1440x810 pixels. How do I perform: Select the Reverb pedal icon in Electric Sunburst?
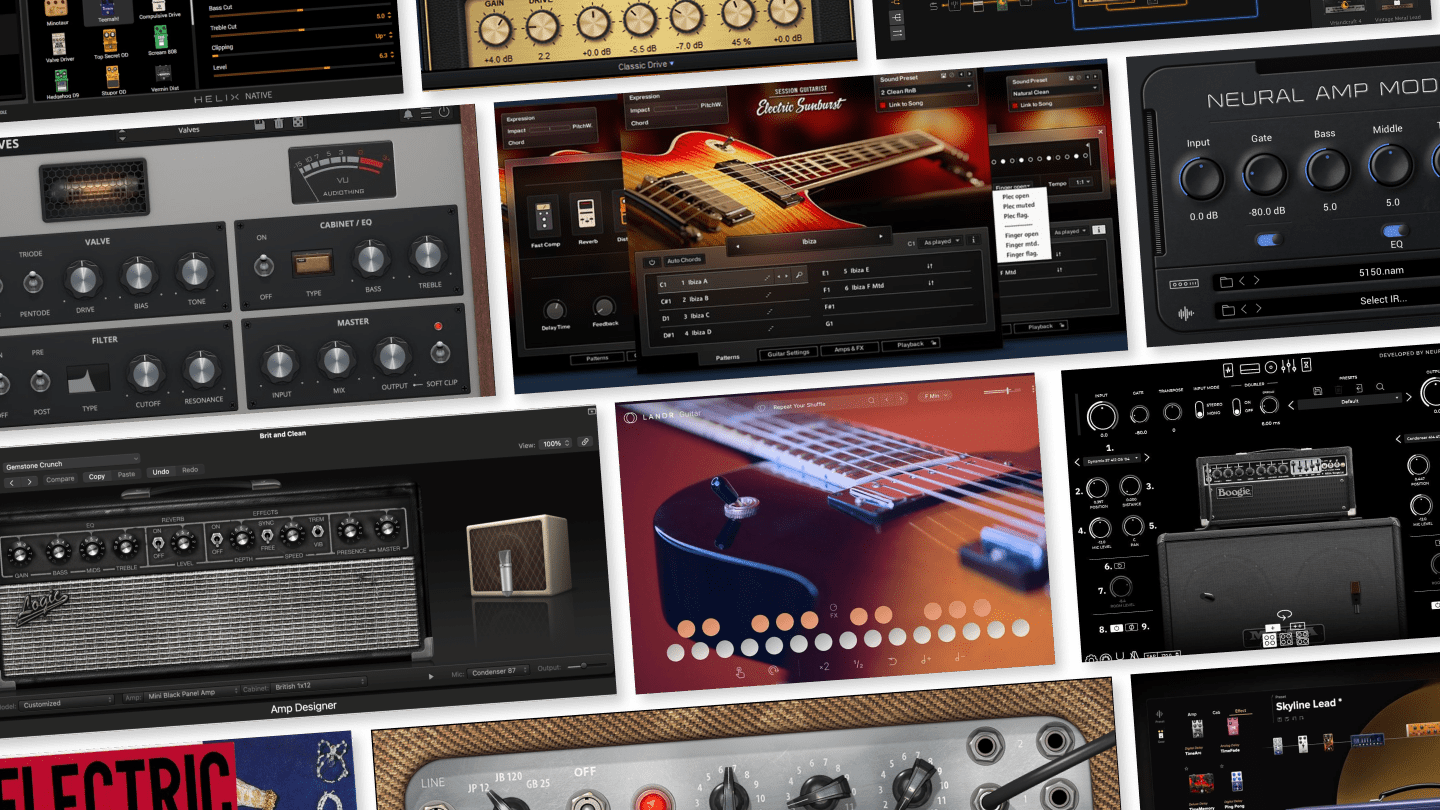click(586, 213)
